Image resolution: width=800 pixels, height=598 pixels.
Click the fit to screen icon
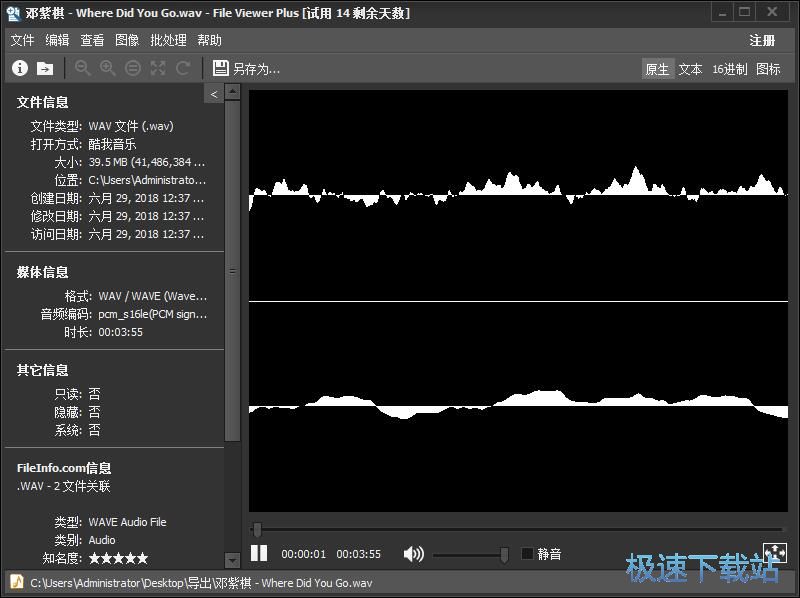(x=158, y=68)
